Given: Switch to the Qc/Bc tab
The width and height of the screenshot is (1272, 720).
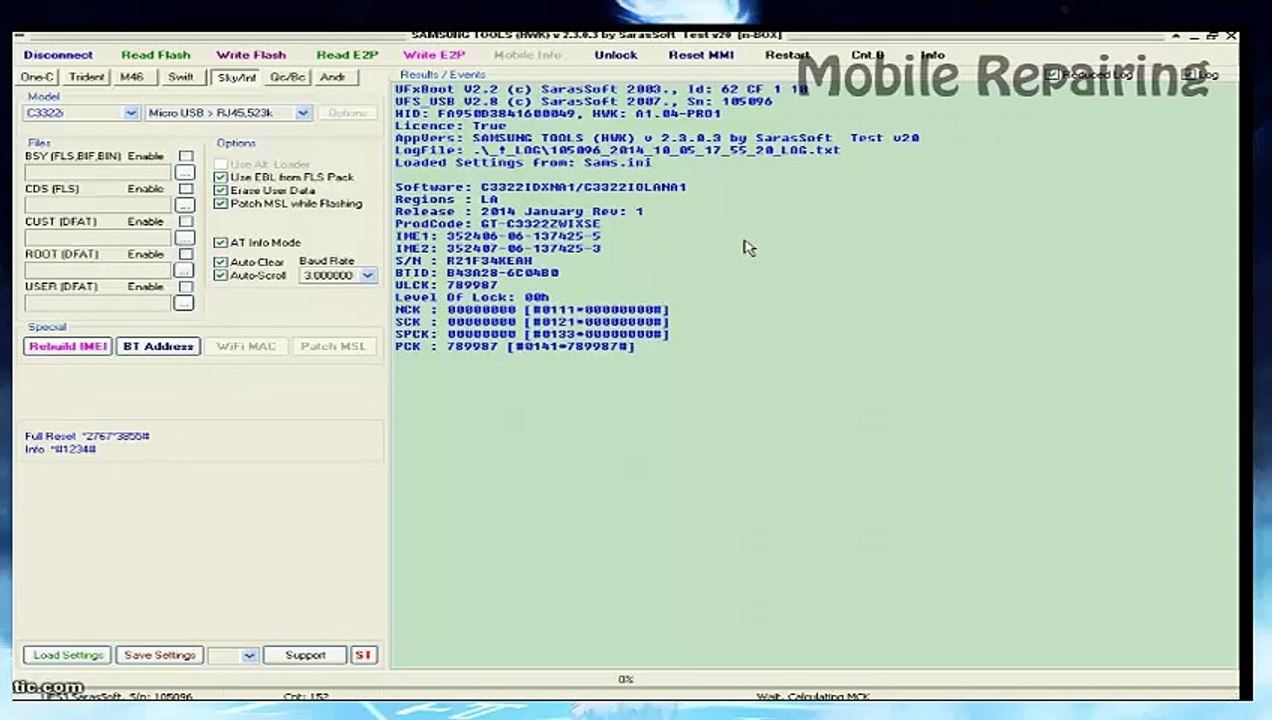Looking at the screenshot, I should (288, 77).
